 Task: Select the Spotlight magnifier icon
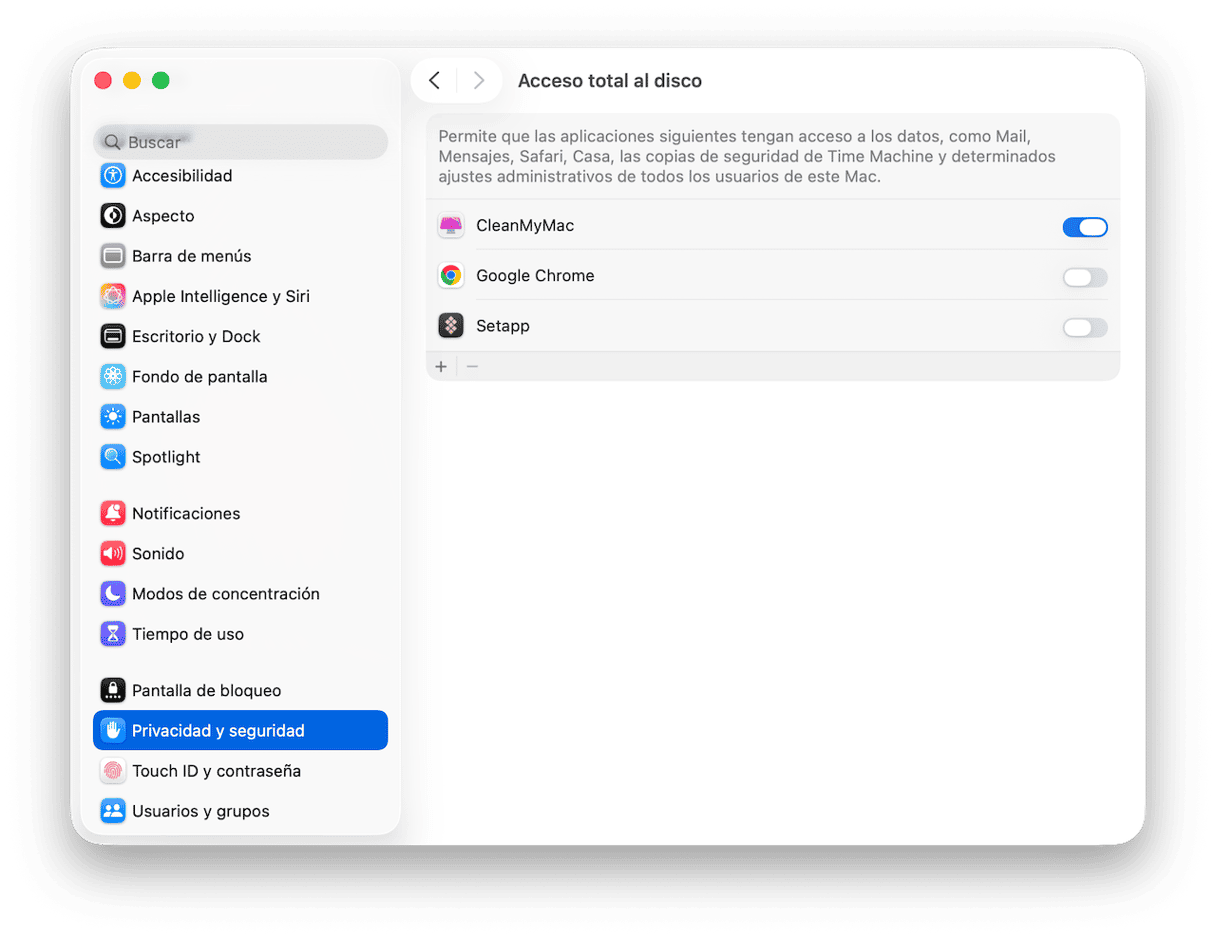pos(113,457)
